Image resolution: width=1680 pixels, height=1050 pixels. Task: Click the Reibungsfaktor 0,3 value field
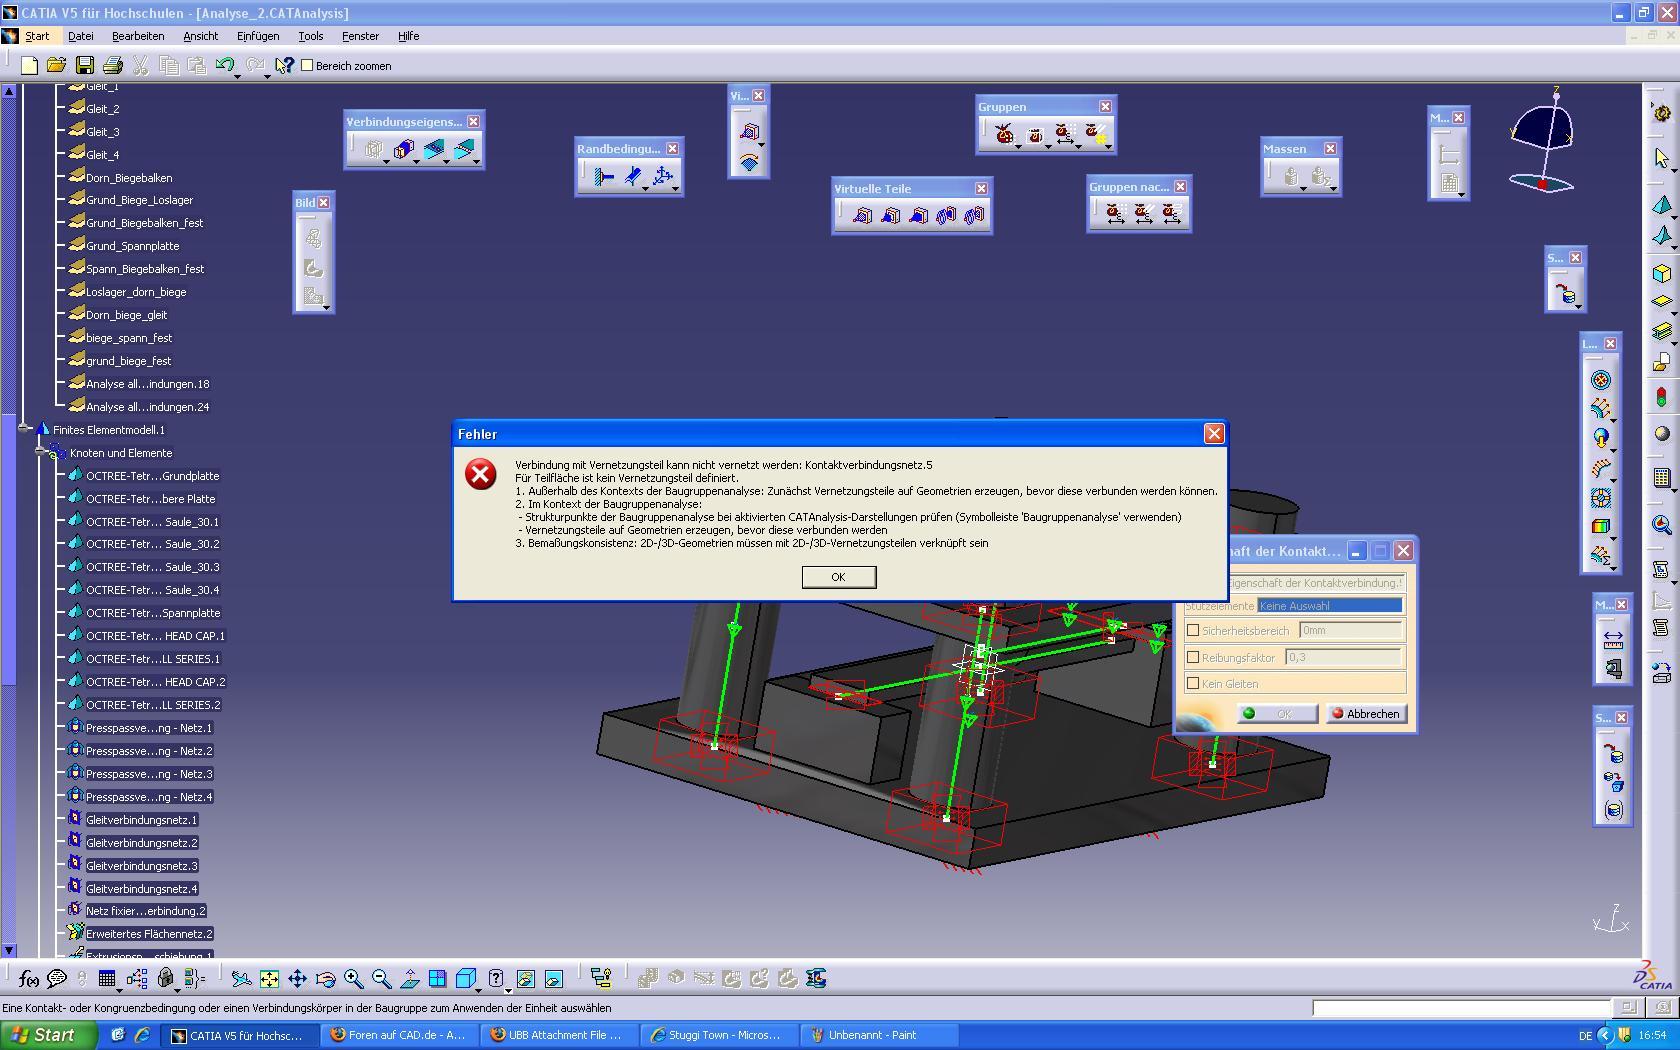pyautogui.click(x=1343, y=657)
